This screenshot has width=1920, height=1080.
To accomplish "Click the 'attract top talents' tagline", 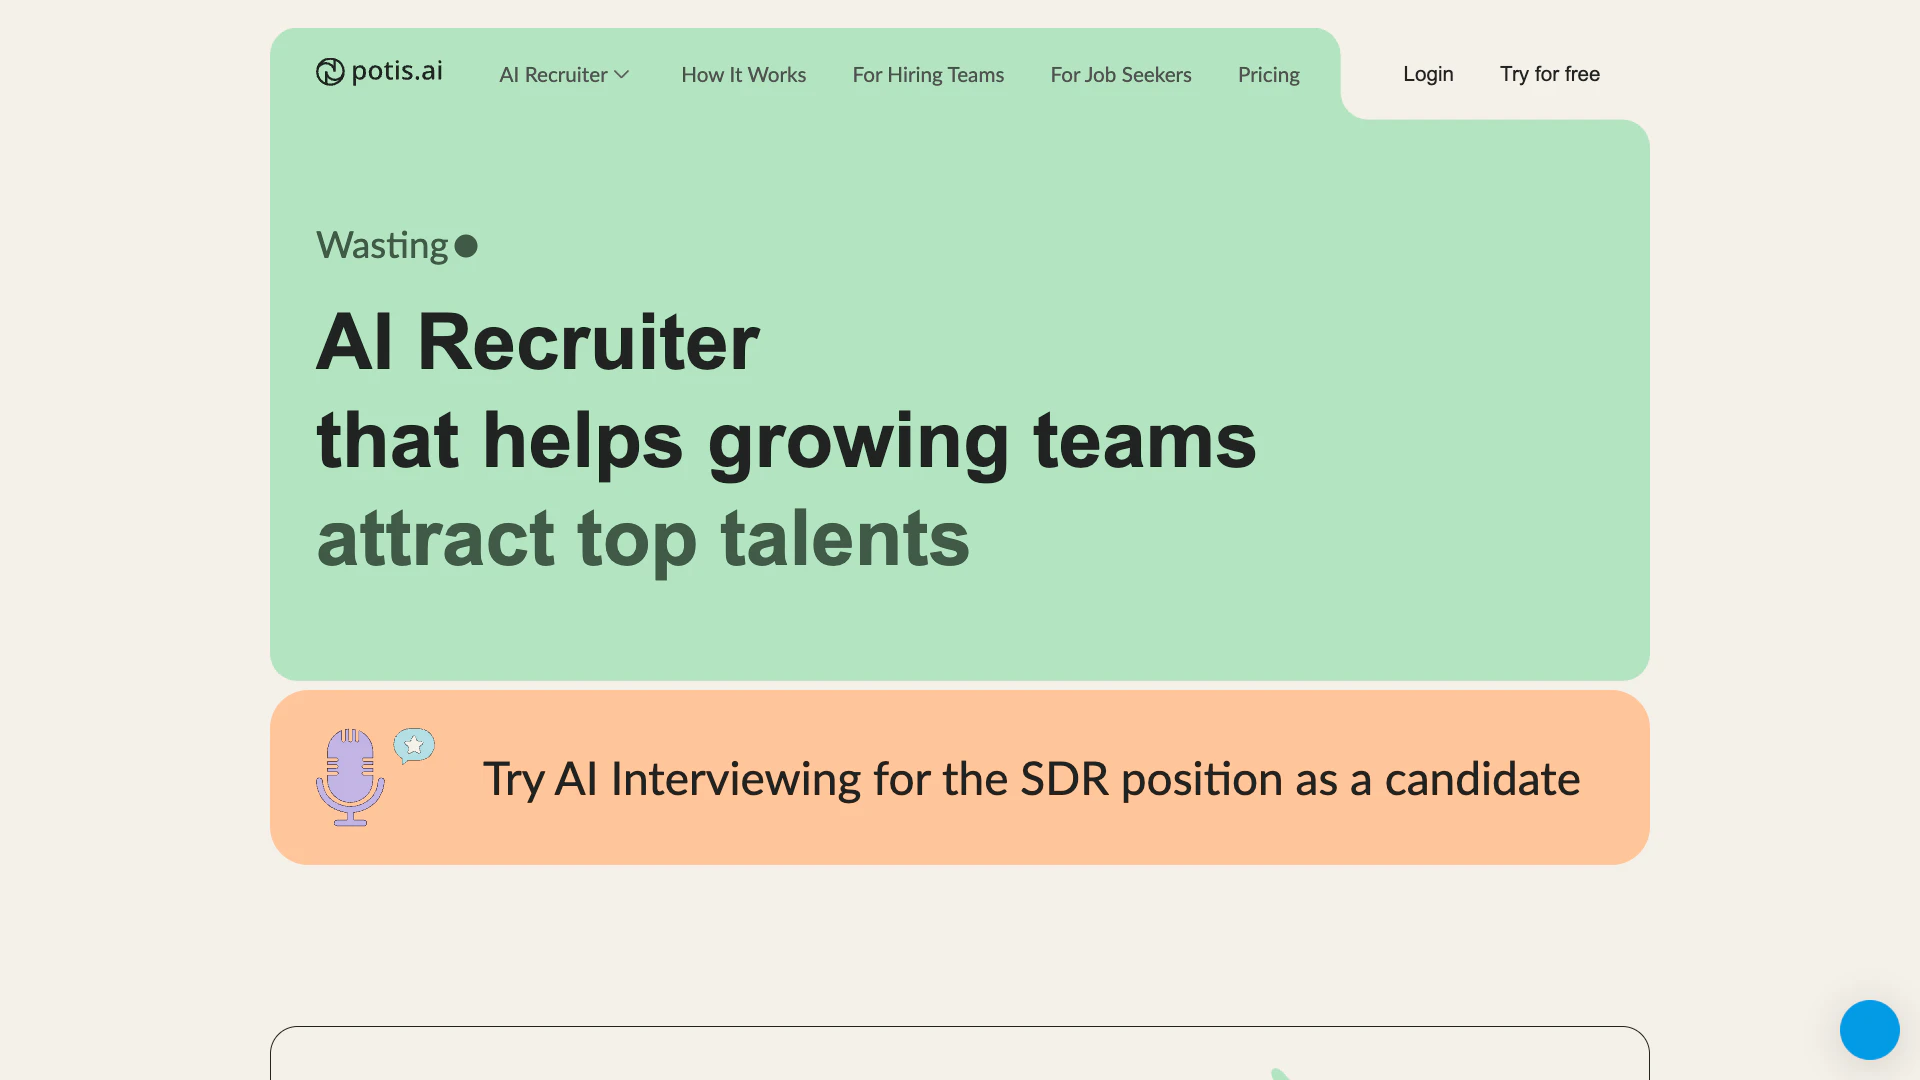I will (x=643, y=538).
